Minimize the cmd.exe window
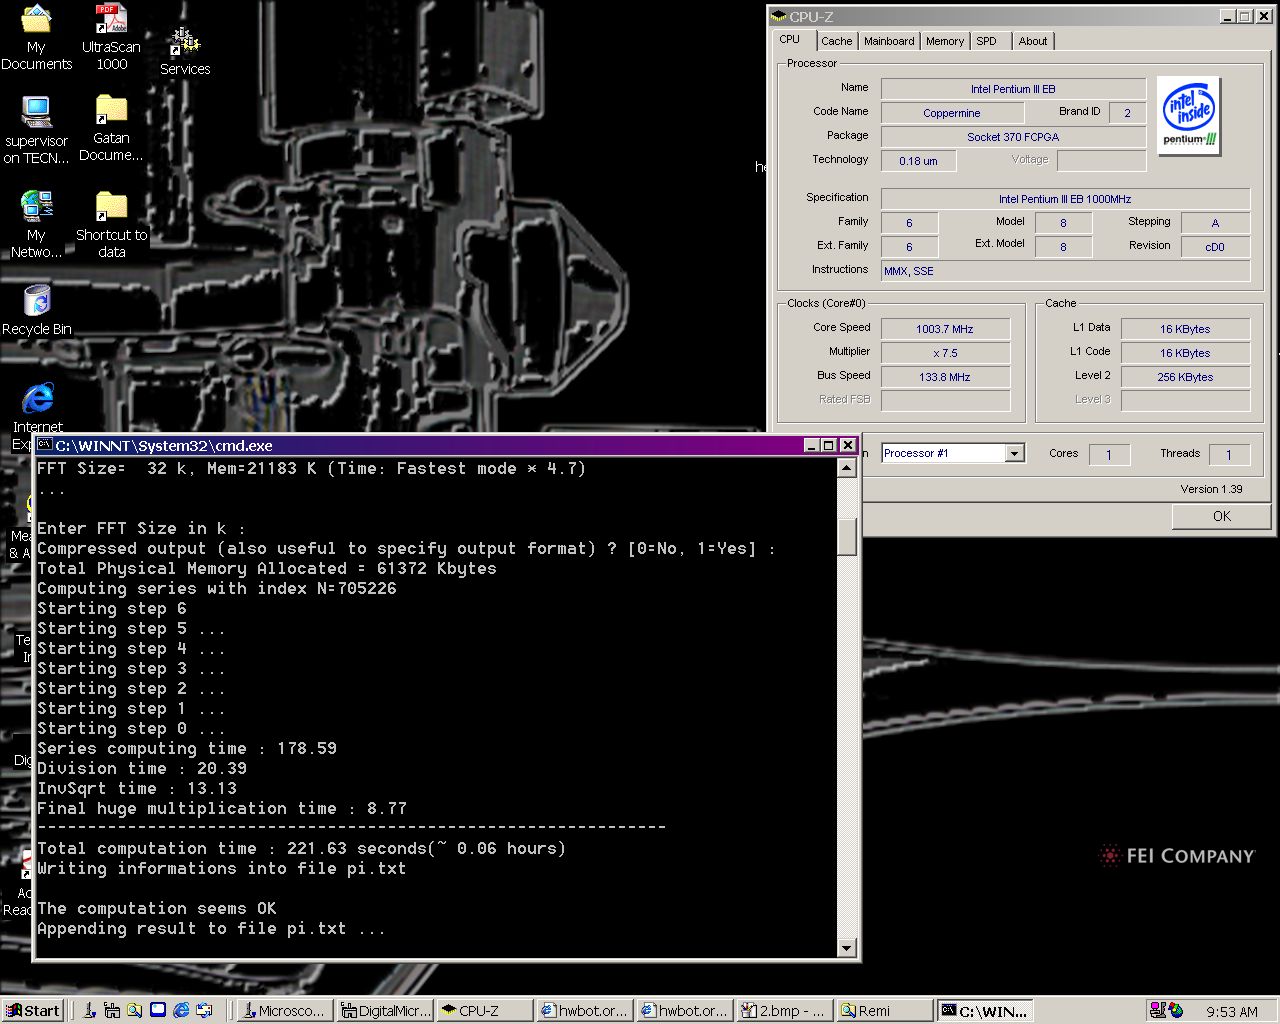Screen dimensions: 1280x1024 click(x=812, y=445)
